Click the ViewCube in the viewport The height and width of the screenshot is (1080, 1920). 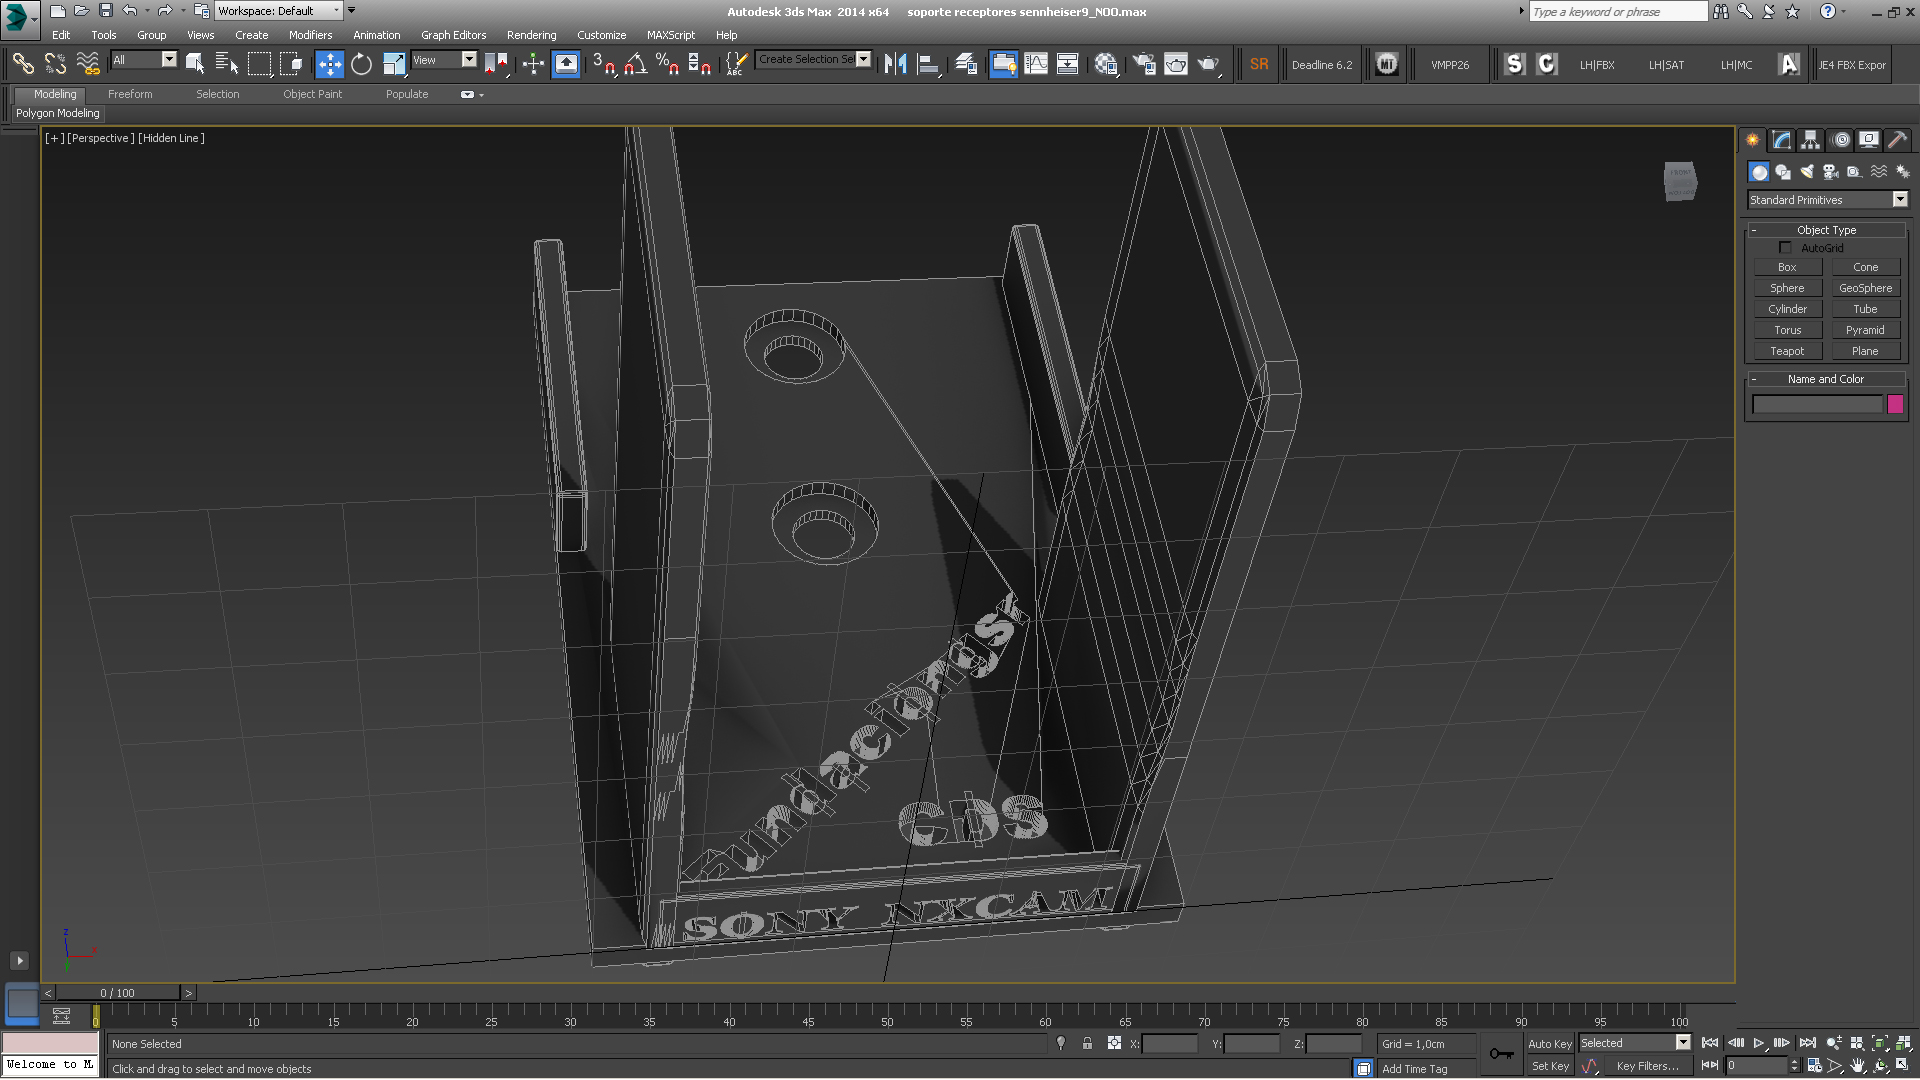click(x=1680, y=181)
